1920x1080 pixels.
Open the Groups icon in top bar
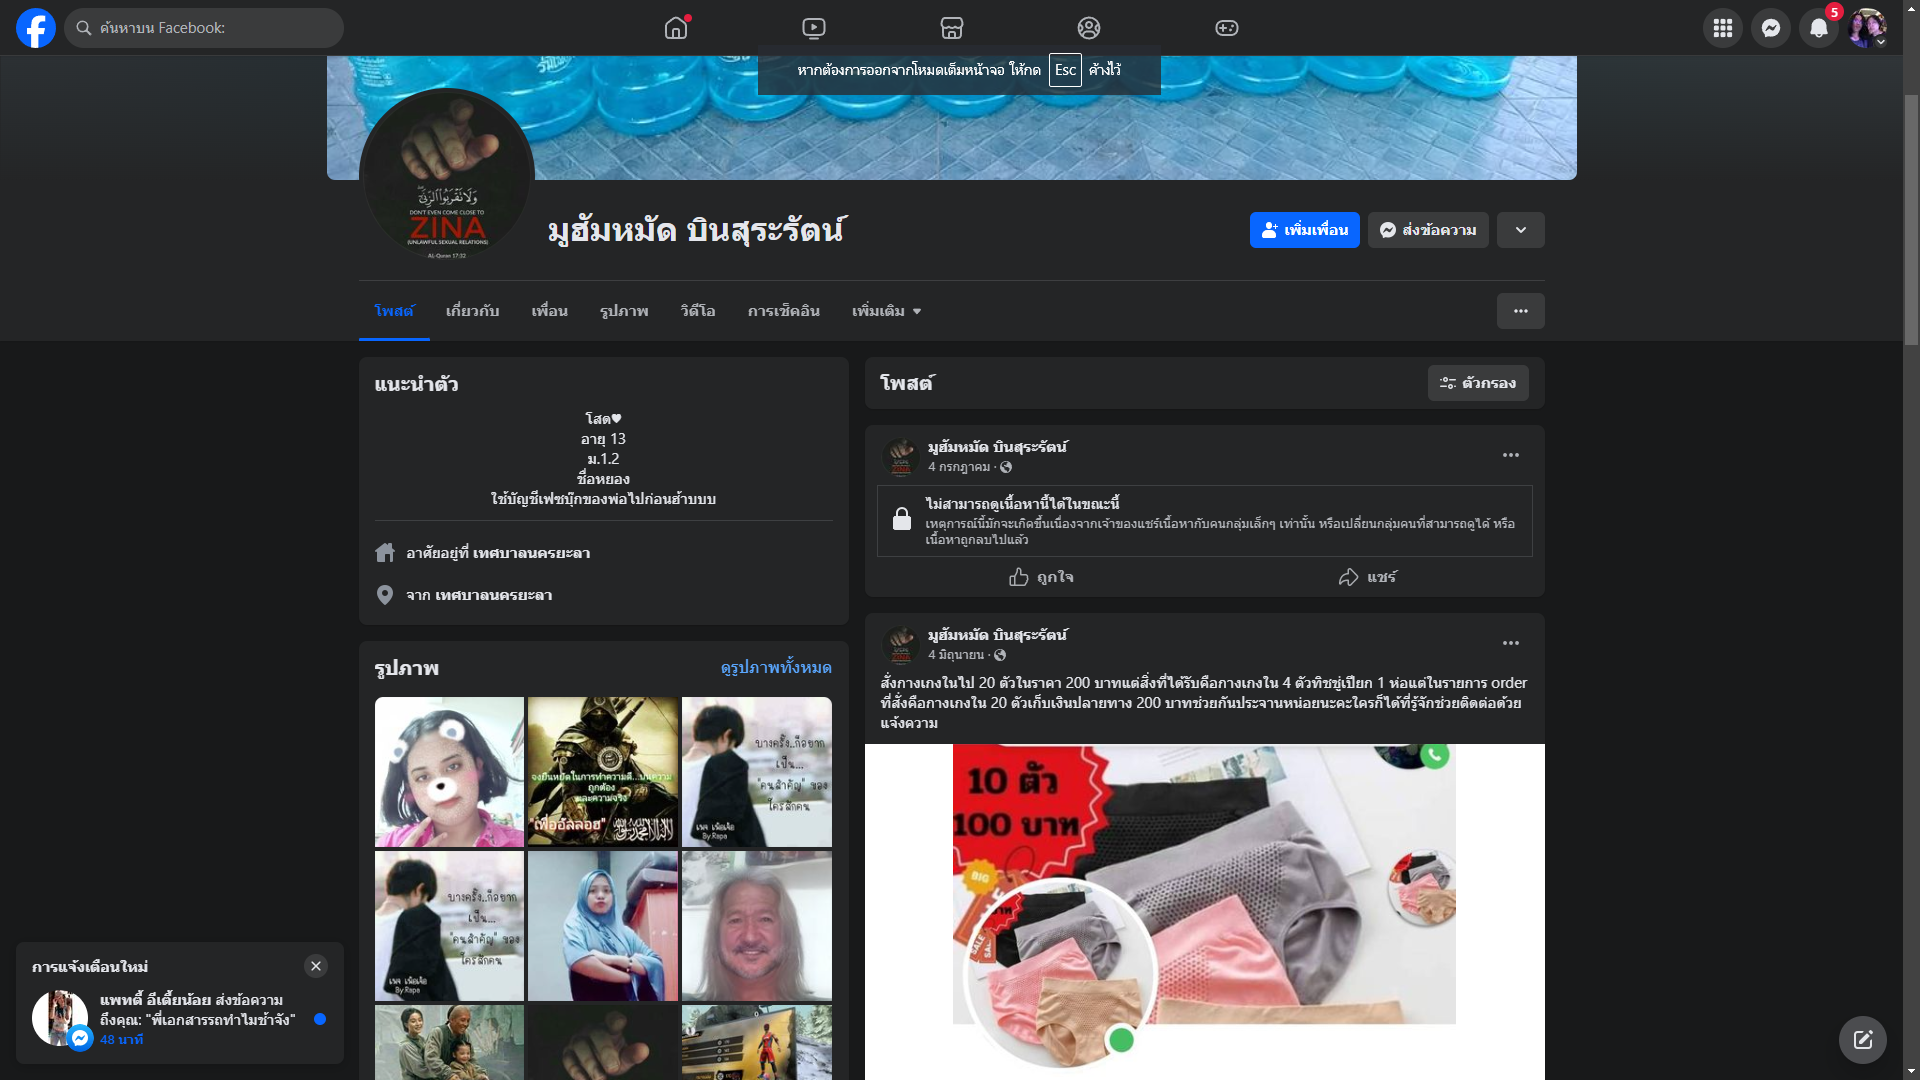coord(1088,28)
